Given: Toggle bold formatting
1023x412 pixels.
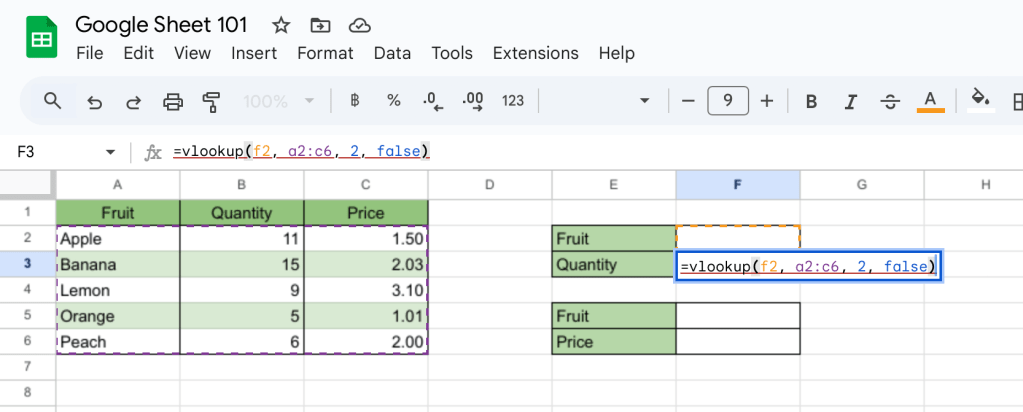Looking at the screenshot, I should (x=811, y=101).
